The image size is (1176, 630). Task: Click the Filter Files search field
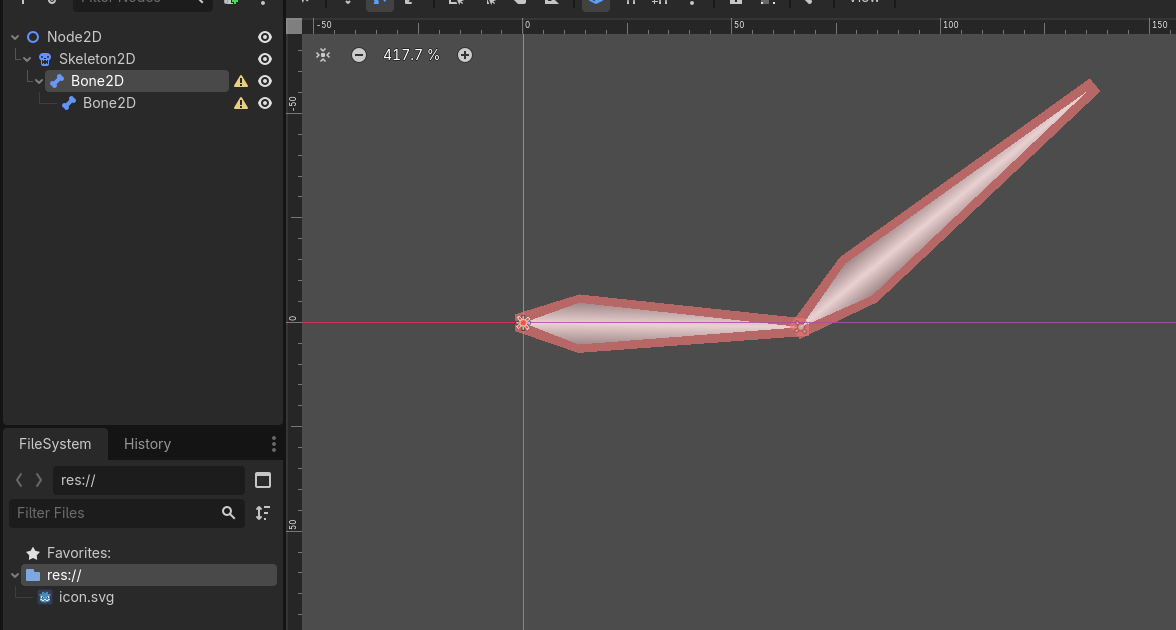pyautogui.click(x=115, y=513)
